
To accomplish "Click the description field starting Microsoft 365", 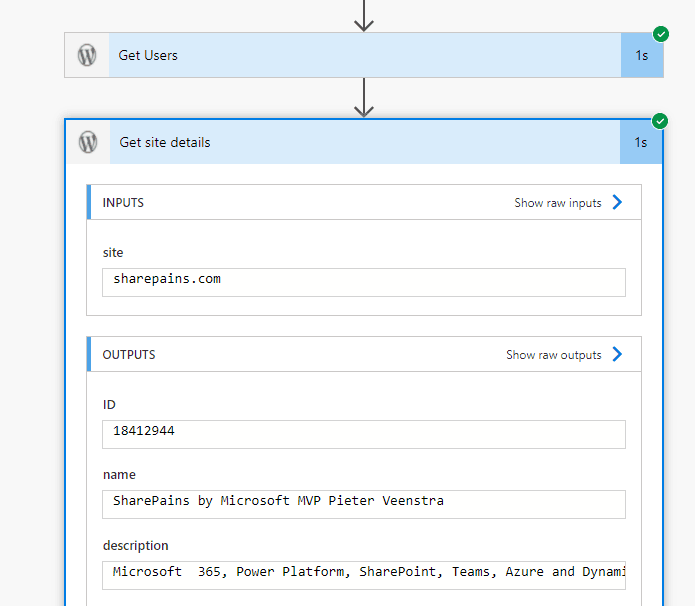I will (x=364, y=575).
